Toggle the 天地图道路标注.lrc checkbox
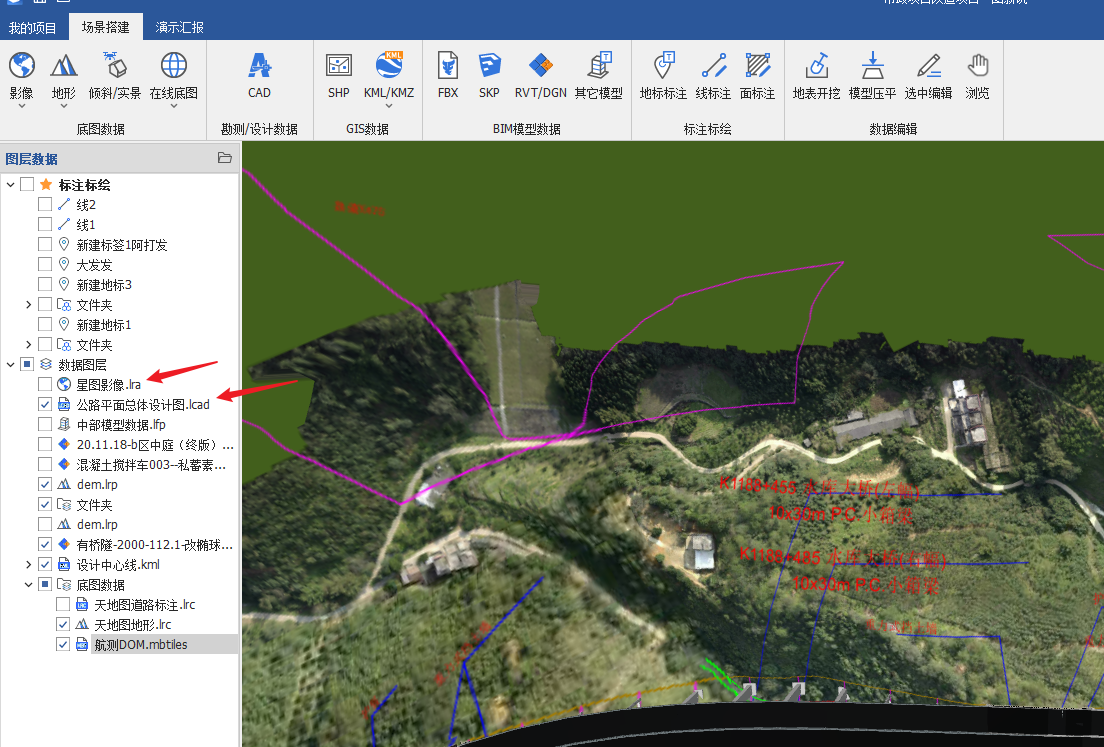 tap(63, 605)
